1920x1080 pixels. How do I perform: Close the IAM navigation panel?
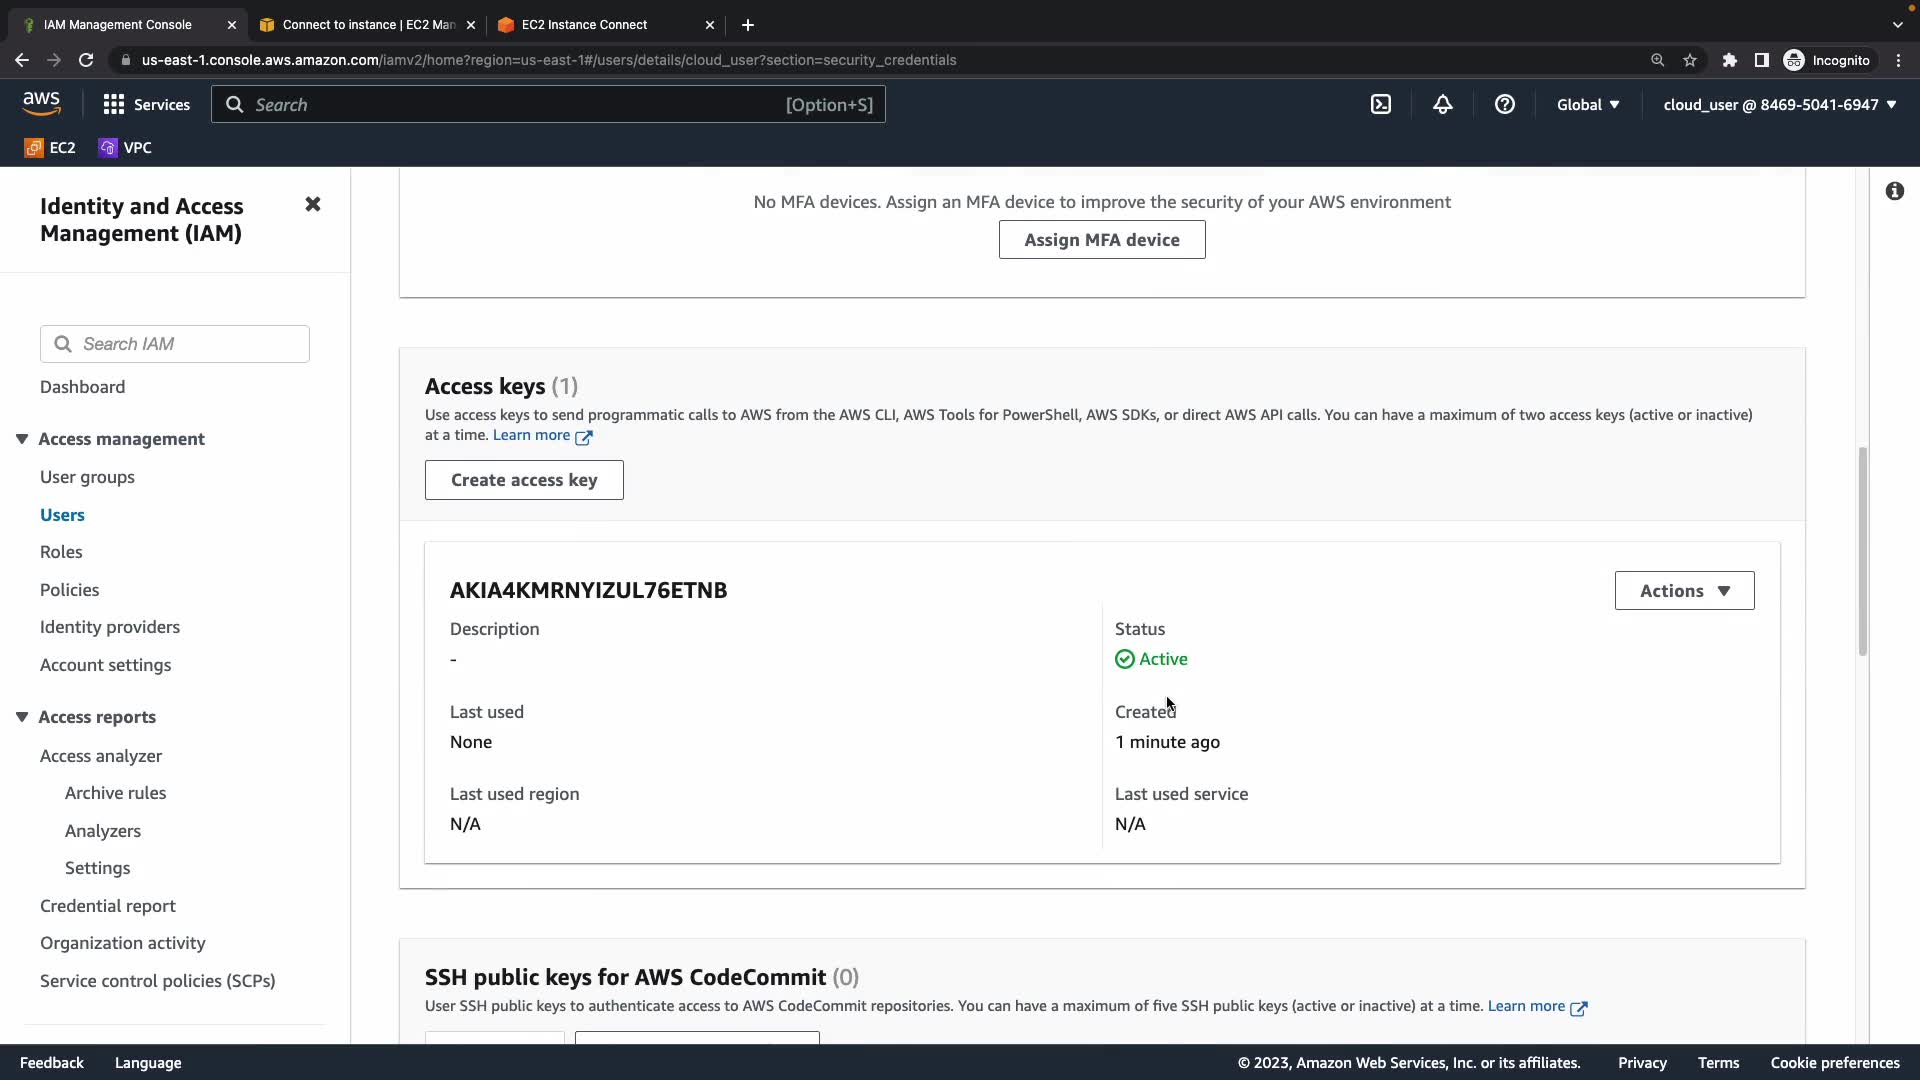click(x=313, y=205)
